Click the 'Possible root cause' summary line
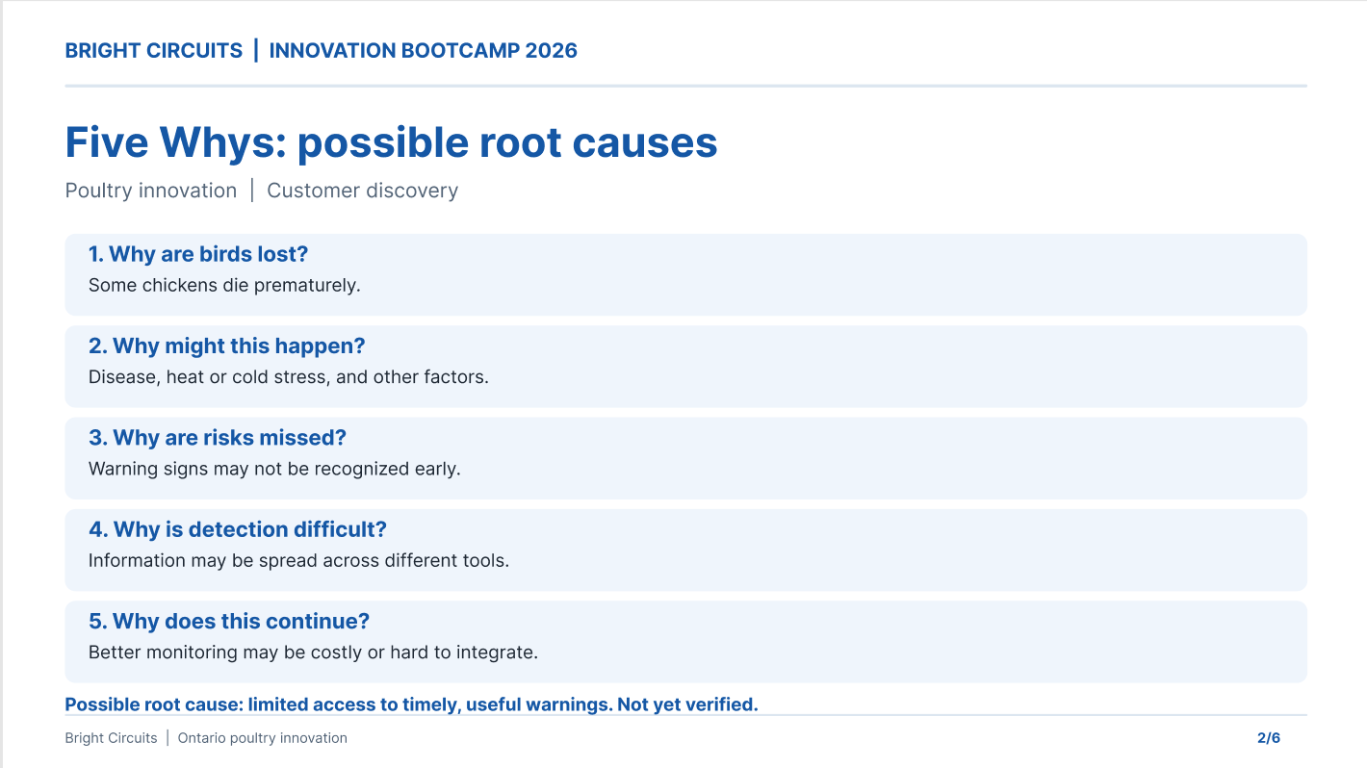This screenshot has width=1367, height=768. 411,704
